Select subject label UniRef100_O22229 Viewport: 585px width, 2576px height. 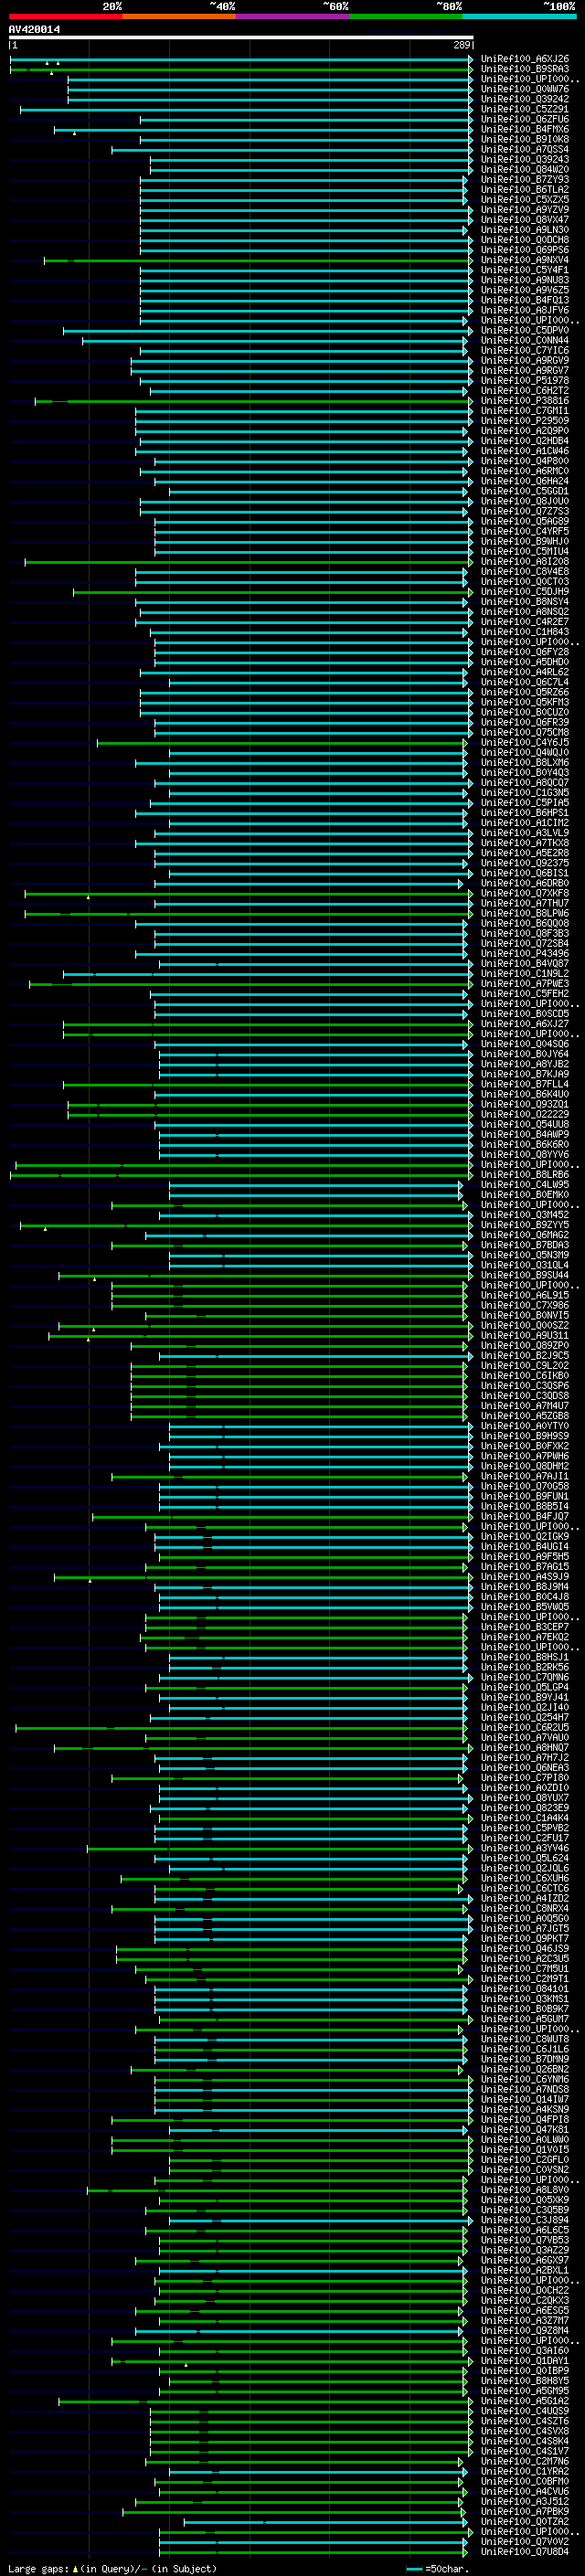[525, 1115]
